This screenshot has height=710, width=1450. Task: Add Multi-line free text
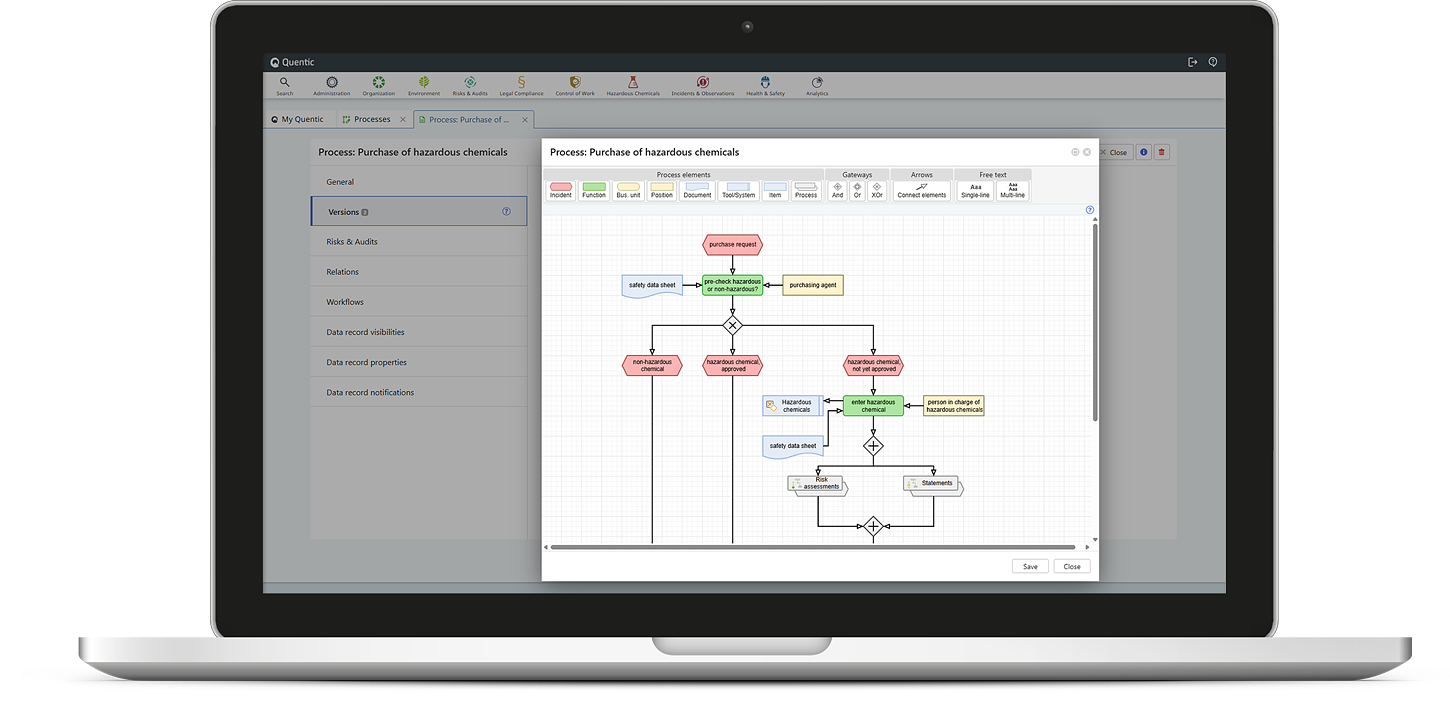pyautogui.click(x=1012, y=190)
